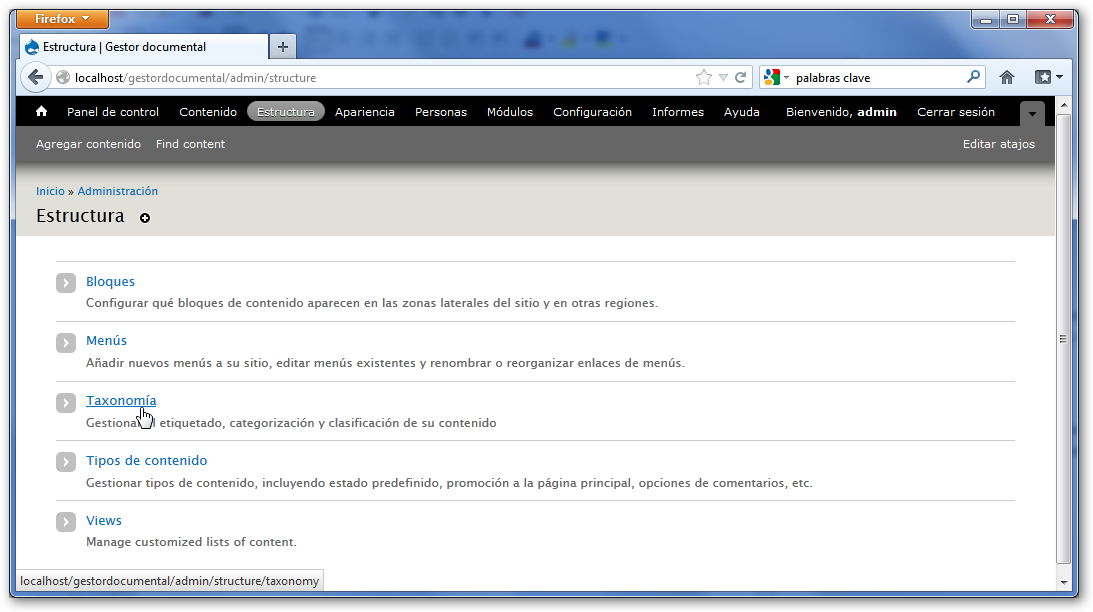The height and width of the screenshot is (612, 1093).
Task: Open the Tipos de contenido link
Action: (x=146, y=460)
